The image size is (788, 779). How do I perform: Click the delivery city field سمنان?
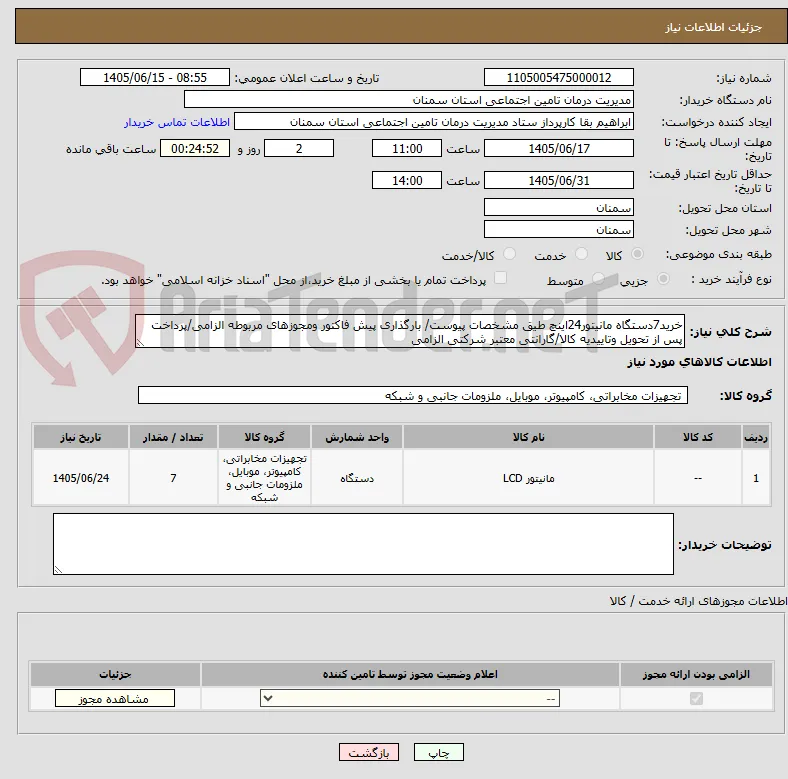(558, 229)
